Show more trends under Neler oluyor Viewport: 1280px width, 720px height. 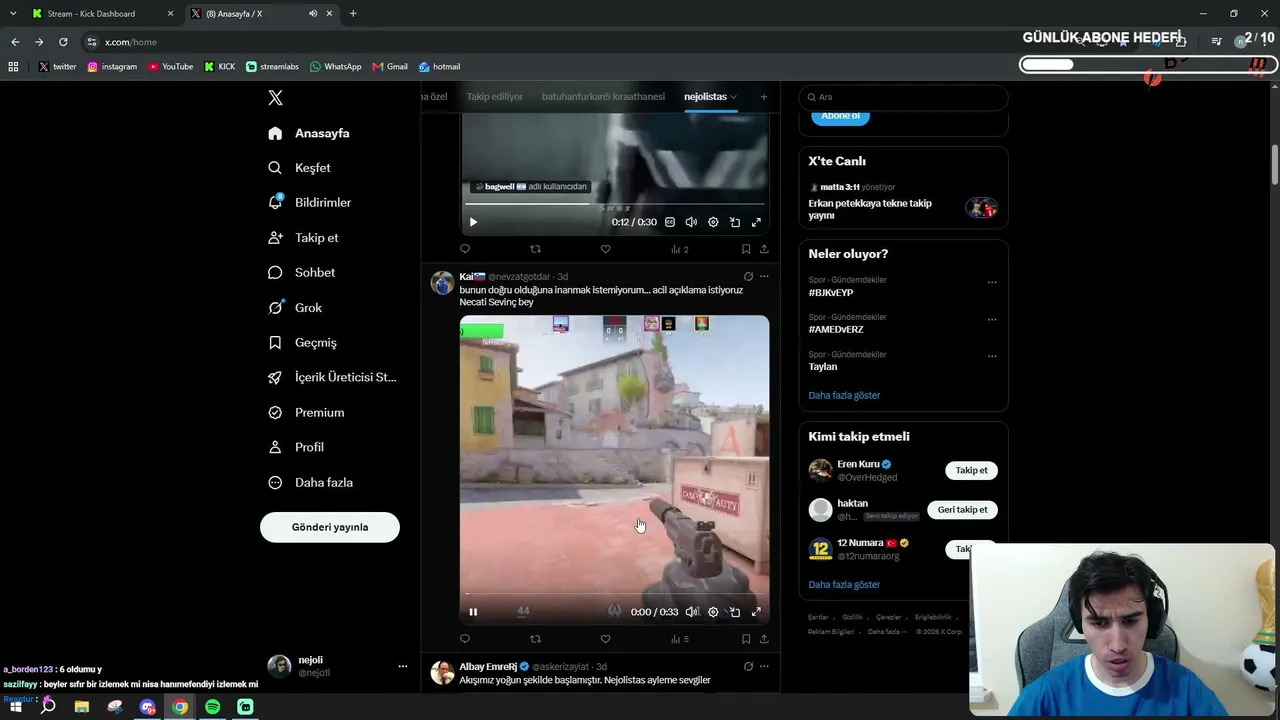tap(844, 395)
